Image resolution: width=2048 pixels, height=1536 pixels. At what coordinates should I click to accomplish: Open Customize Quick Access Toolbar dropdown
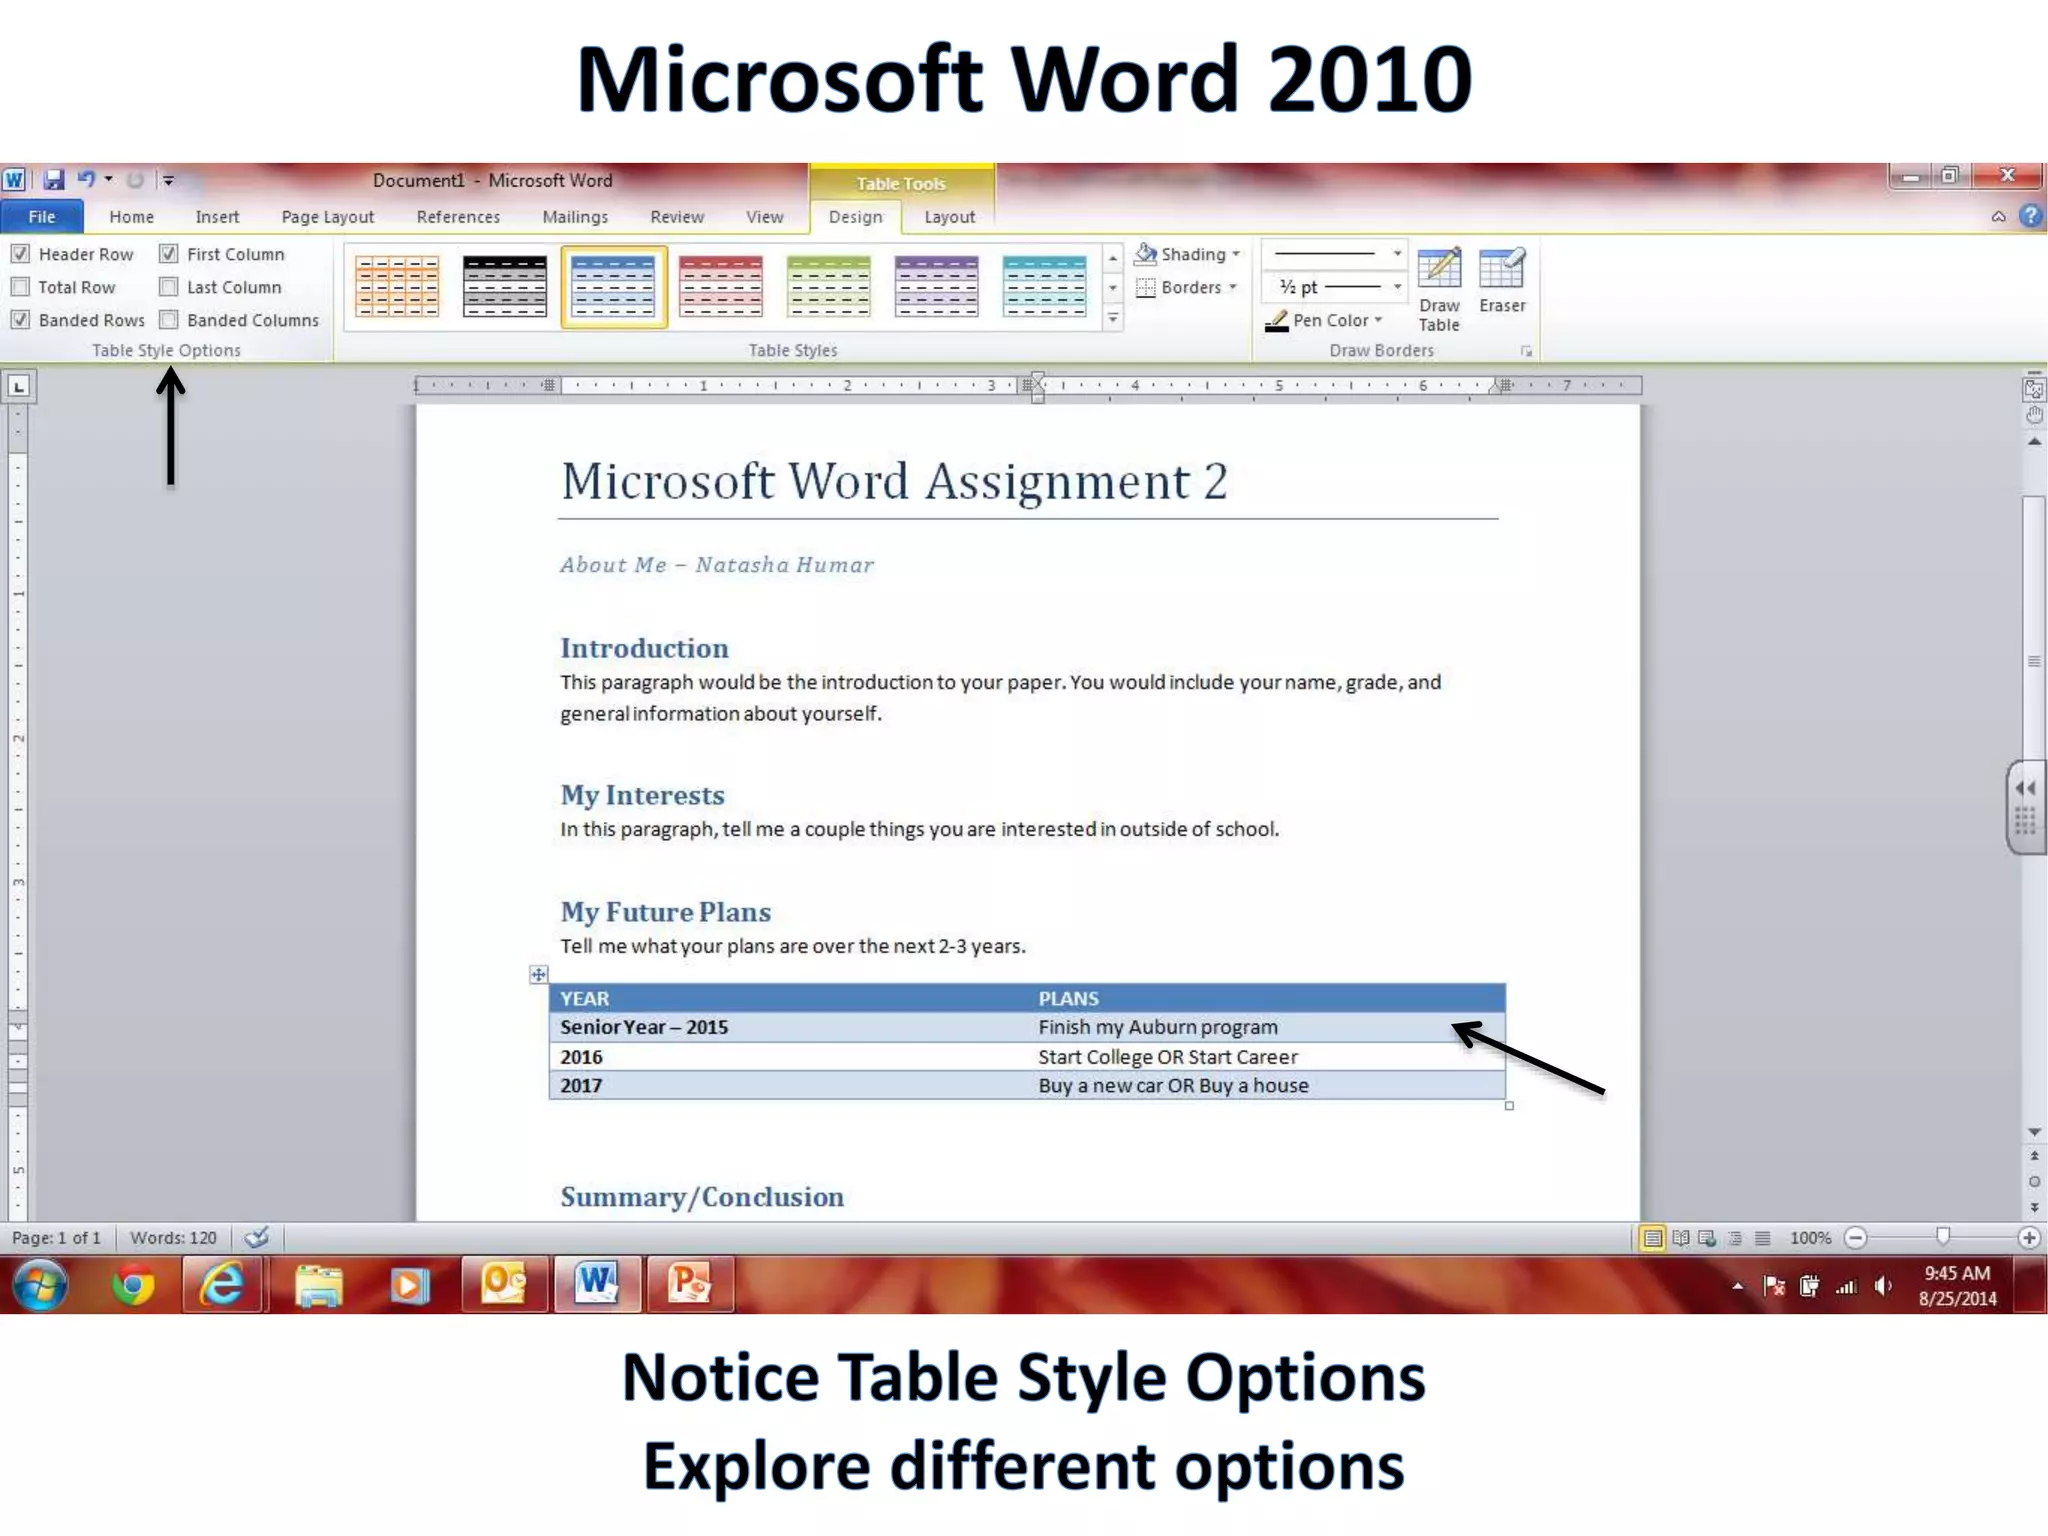[168, 181]
